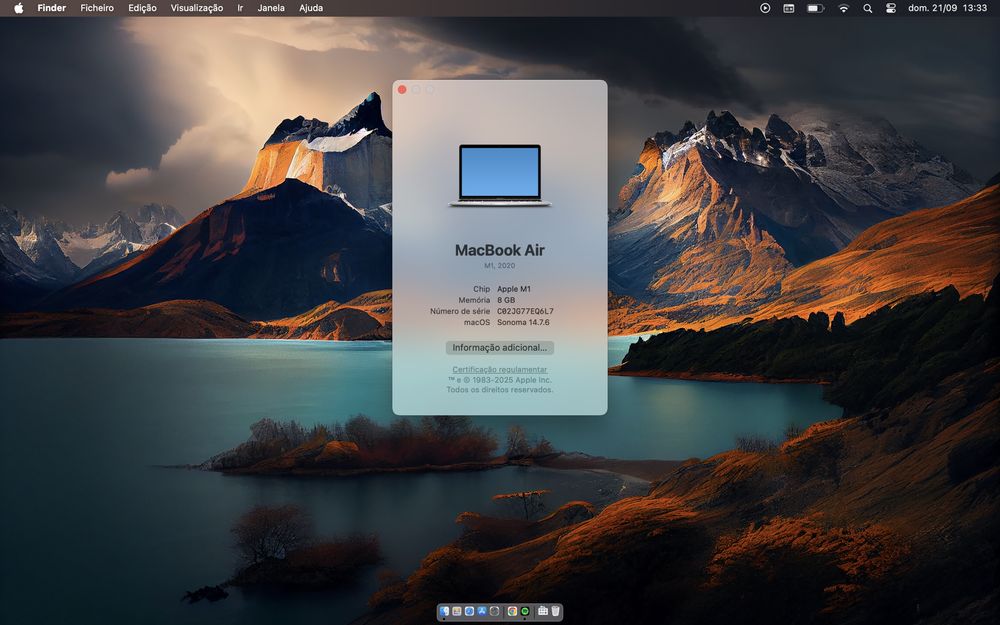The width and height of the screenshot is (1000, 625).
Task: Open the Certificação regulamentar link
Action: coord(499,369)
